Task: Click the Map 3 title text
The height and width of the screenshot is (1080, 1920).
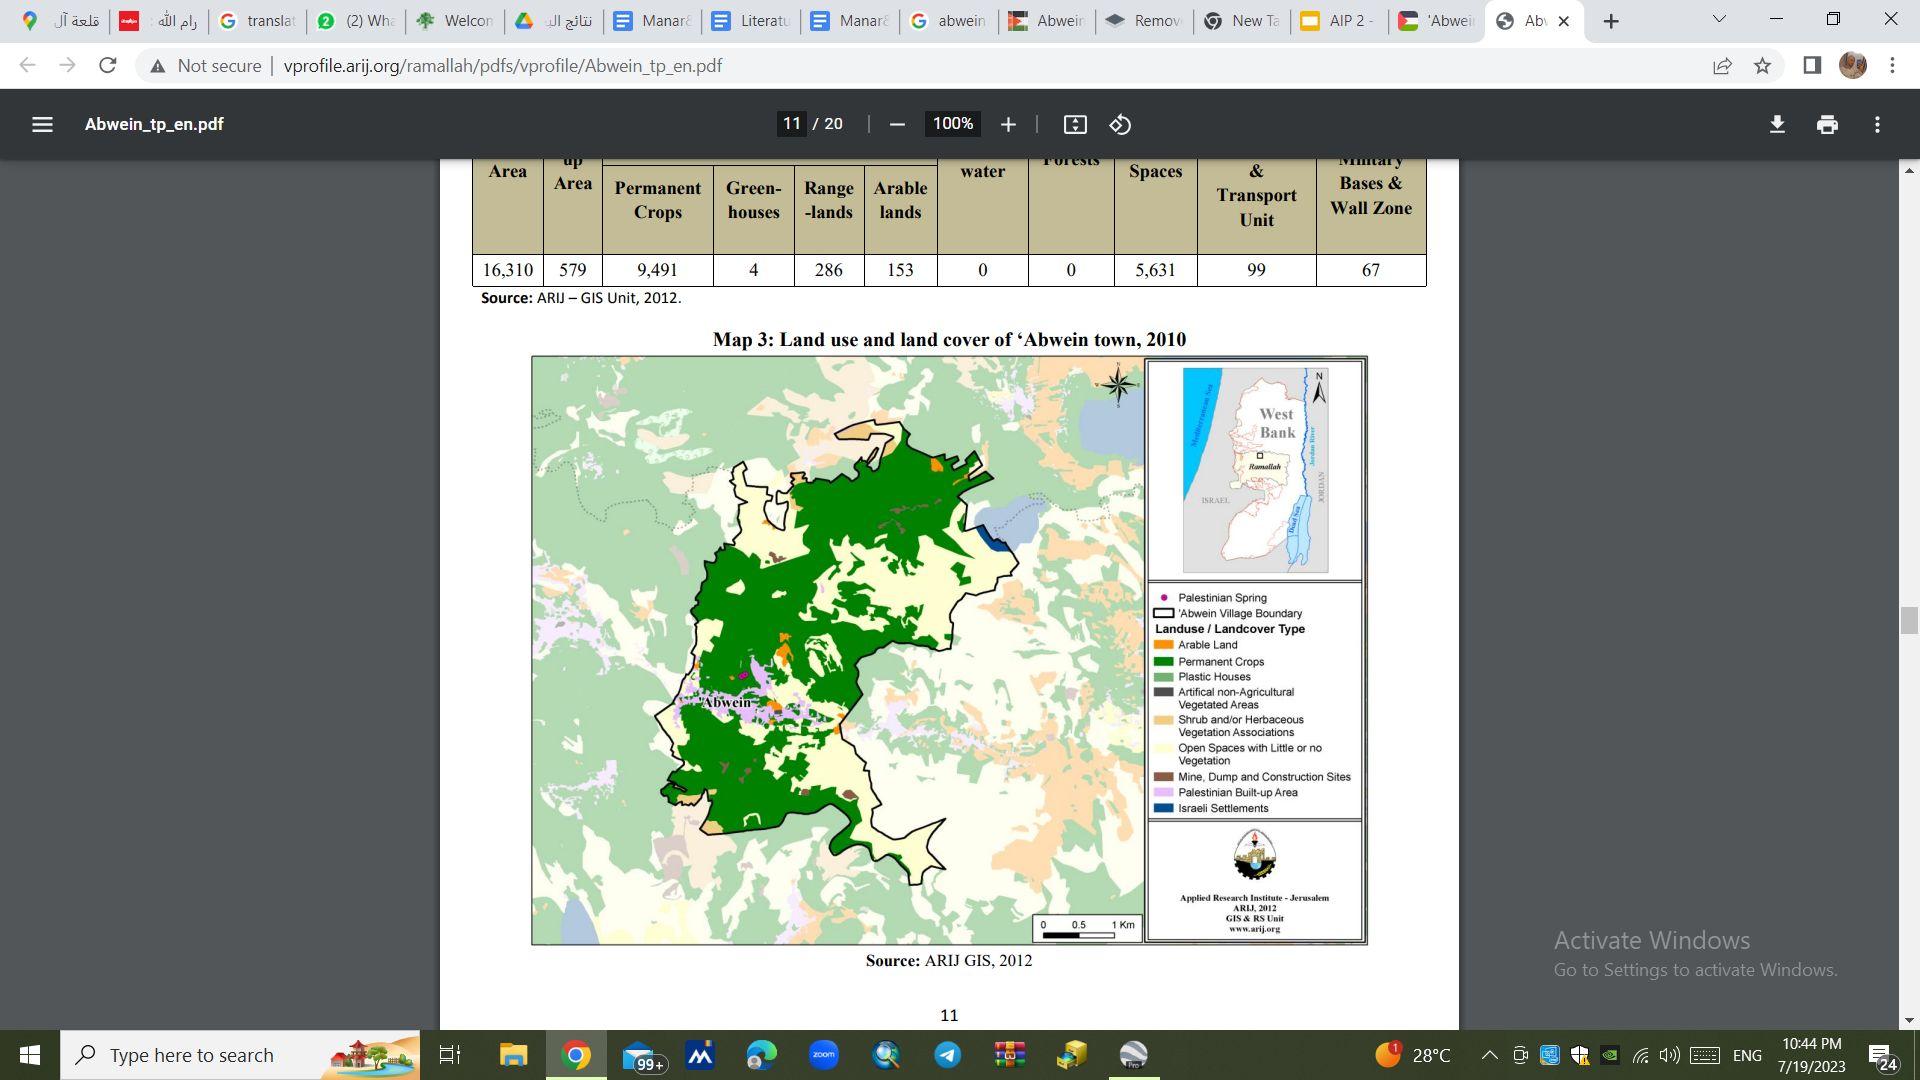Action: 949,340
